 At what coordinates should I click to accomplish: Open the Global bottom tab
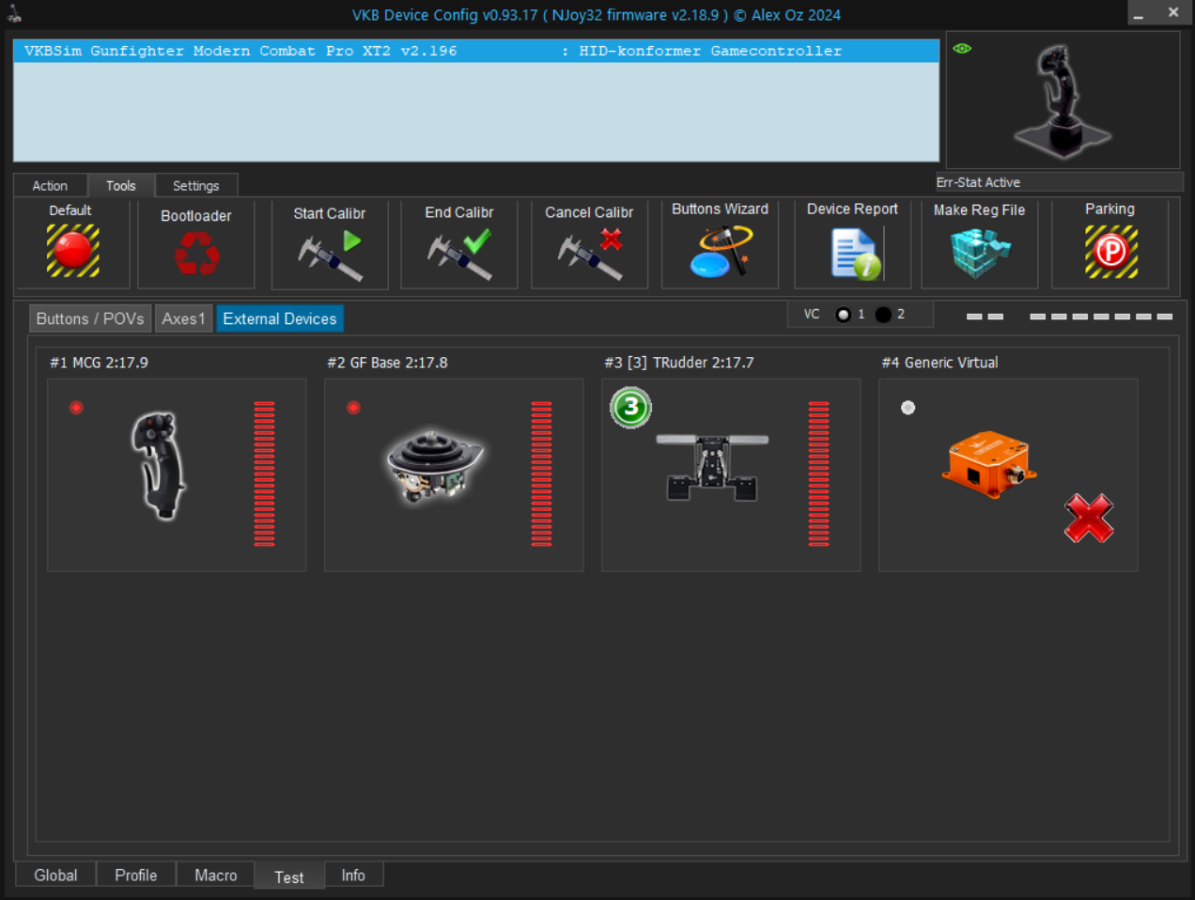tap(56, 875)
